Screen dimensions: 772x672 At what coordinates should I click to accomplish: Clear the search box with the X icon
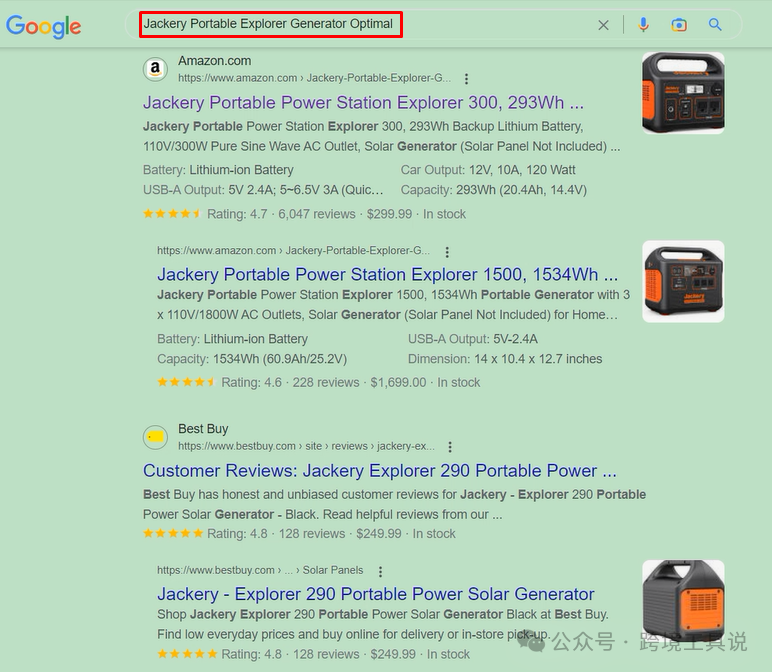pos(603,25)
